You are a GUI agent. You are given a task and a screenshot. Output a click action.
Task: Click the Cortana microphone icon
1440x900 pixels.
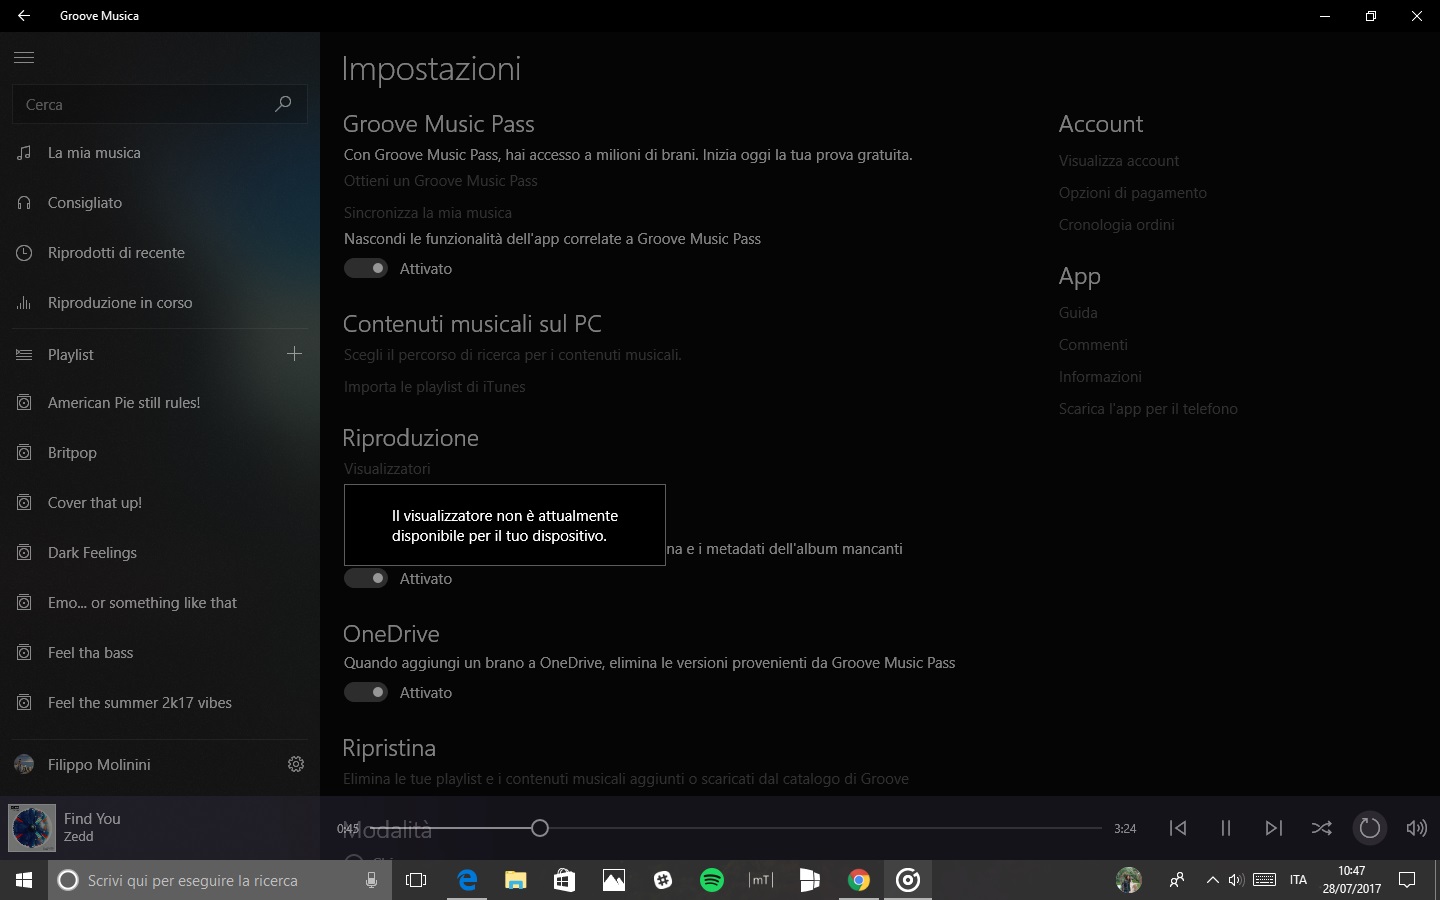pos(372,880)
